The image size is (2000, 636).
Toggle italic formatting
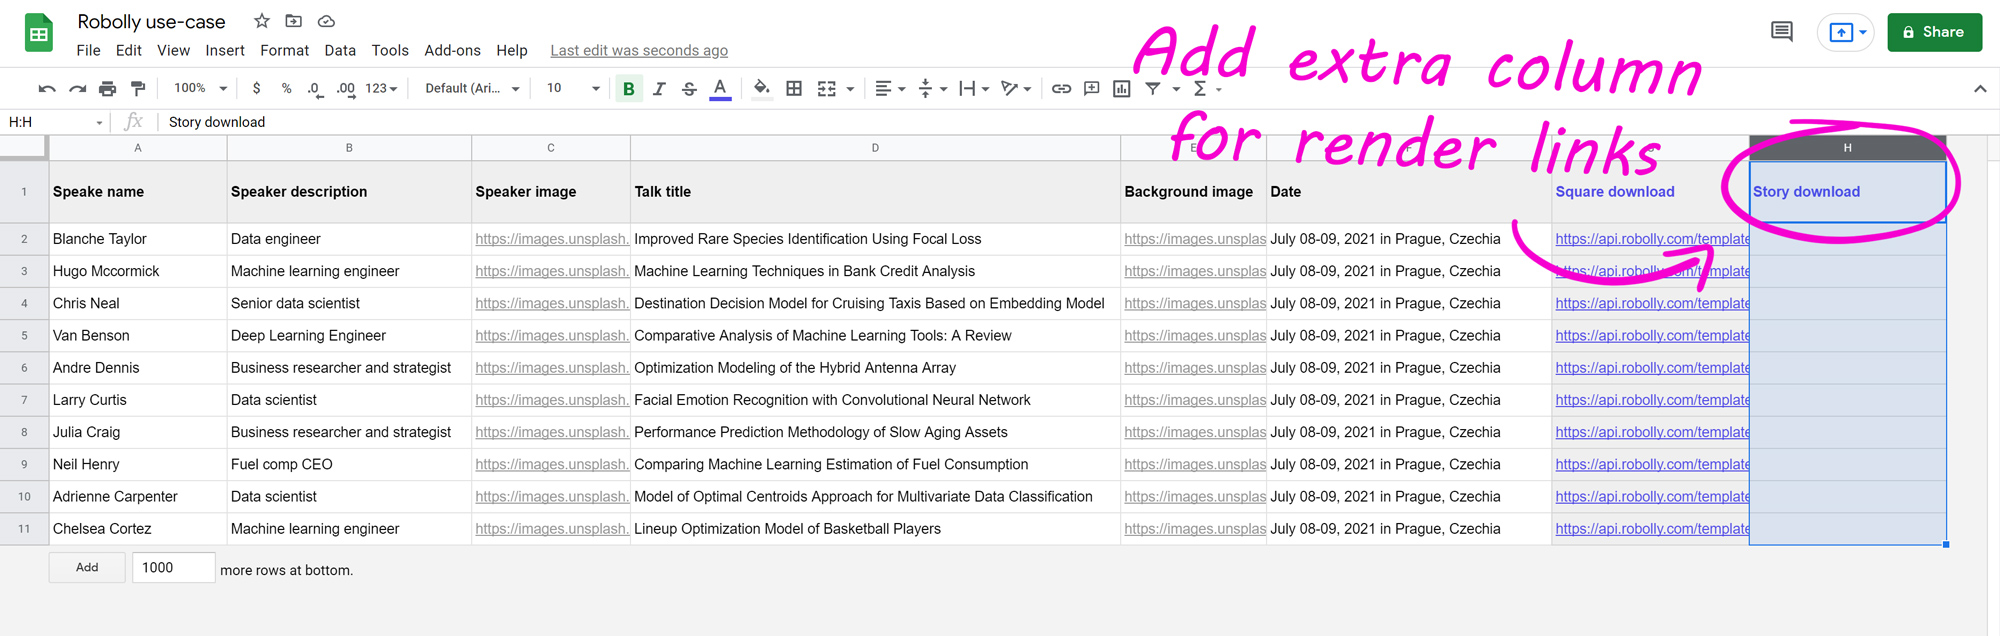coord(659,89)
